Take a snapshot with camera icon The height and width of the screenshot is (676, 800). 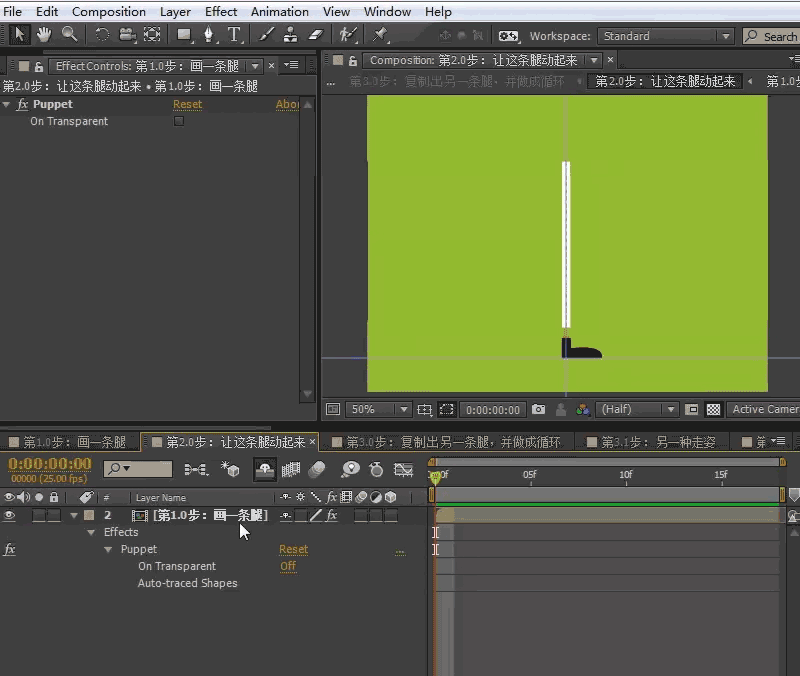(539, 410)
